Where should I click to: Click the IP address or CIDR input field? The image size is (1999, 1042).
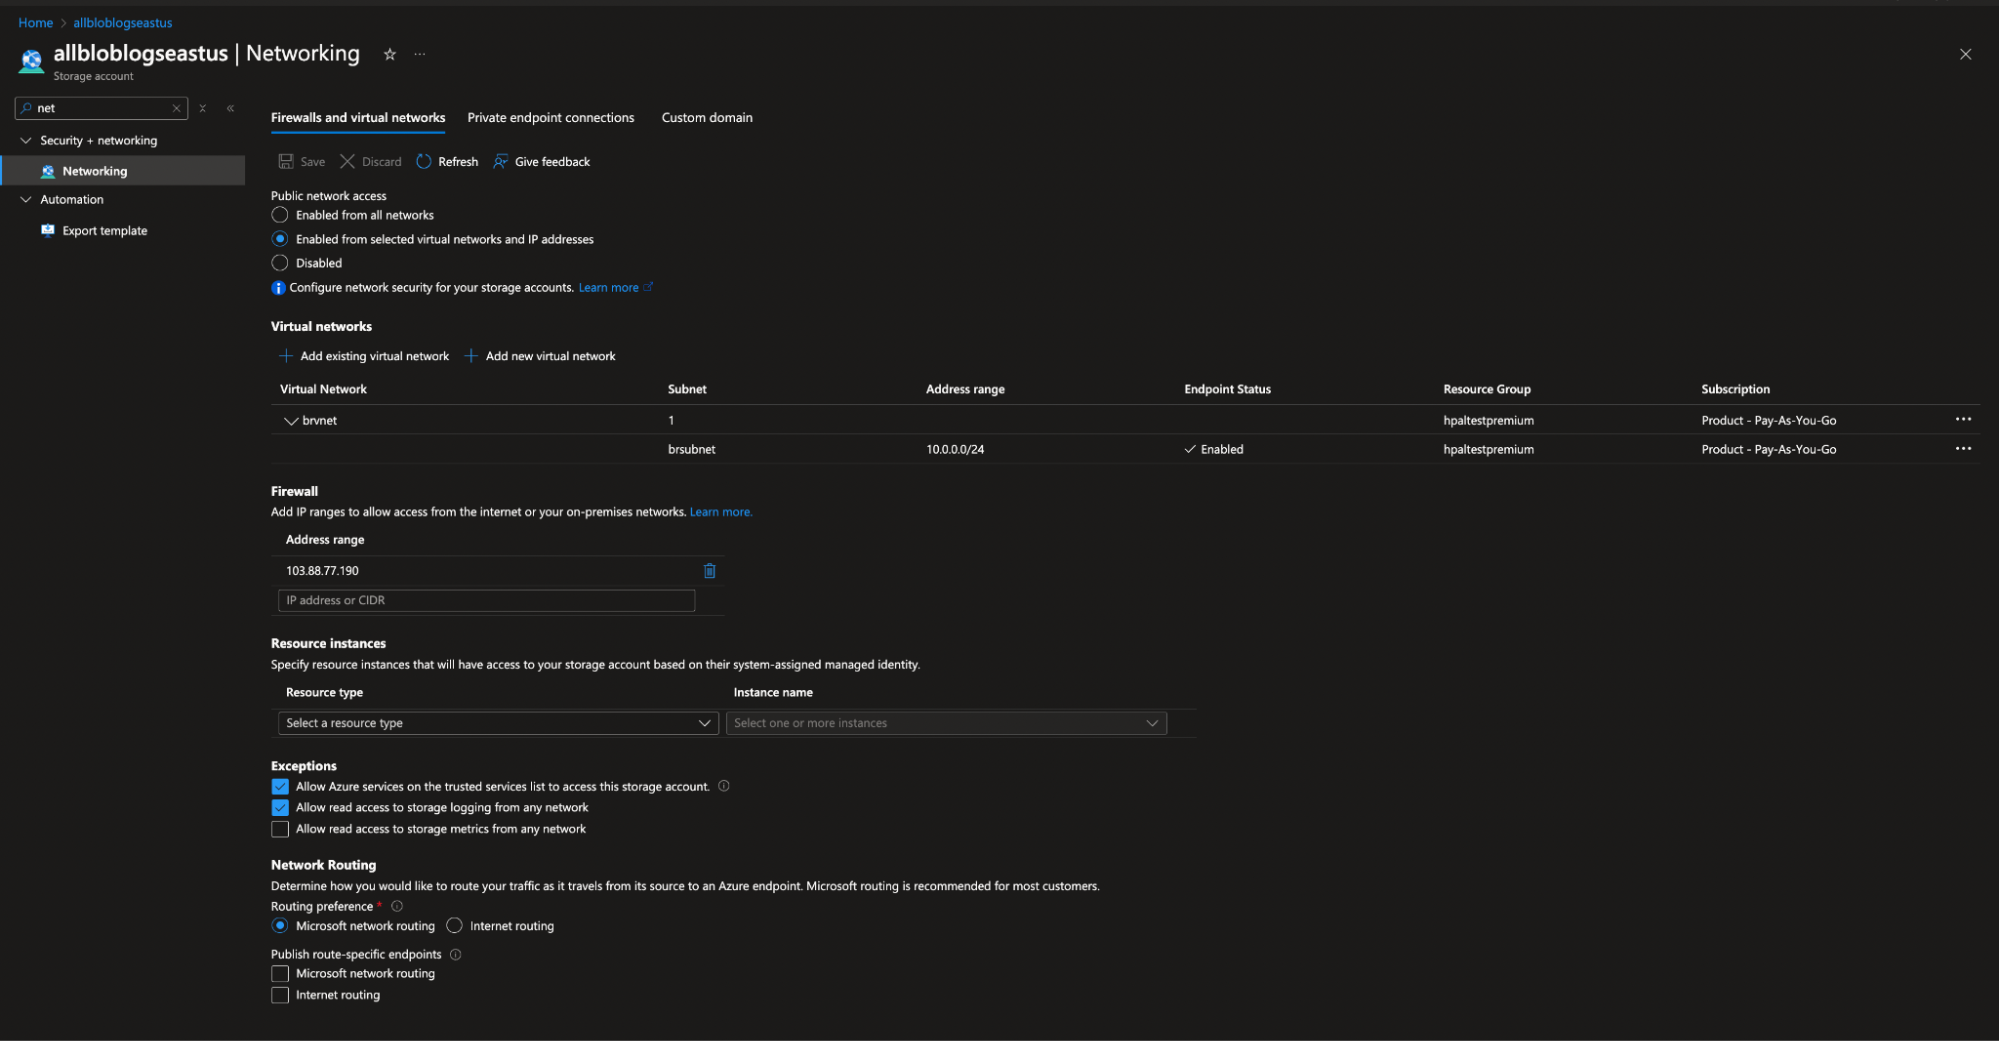coord(485,600)
